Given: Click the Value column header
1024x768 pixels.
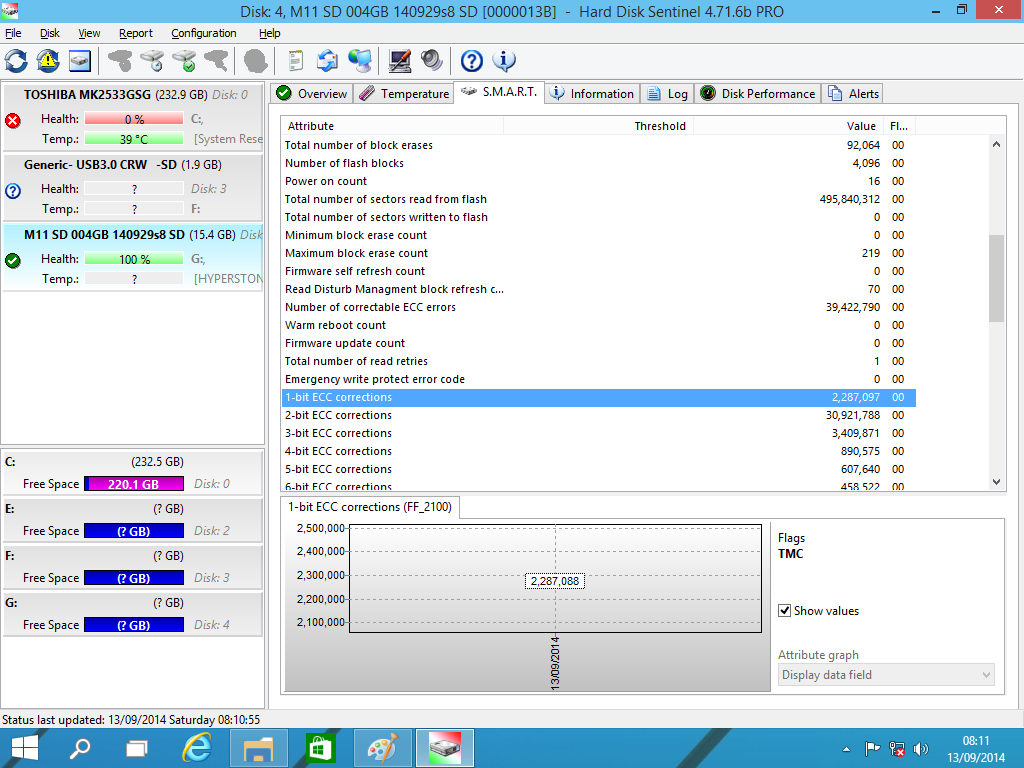Looking at the screenshot, I should click(787, 126).
